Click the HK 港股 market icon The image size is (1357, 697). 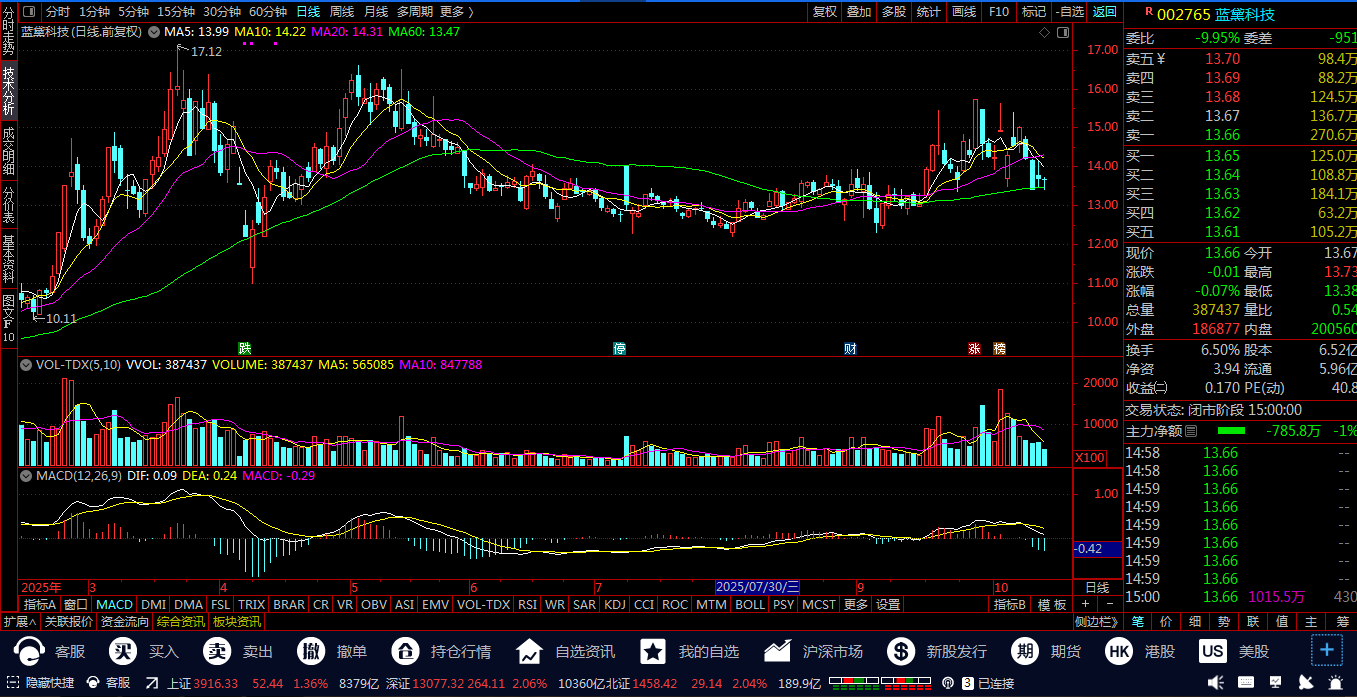[x=1119, y=652]
